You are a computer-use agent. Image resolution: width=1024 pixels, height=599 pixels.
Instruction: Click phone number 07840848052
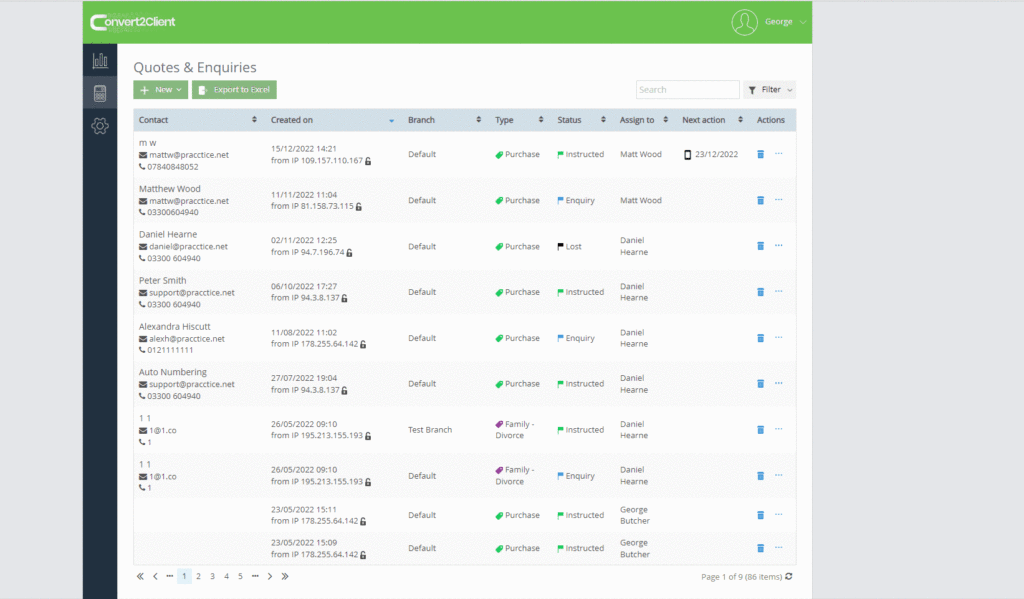[x=172, y=167]
